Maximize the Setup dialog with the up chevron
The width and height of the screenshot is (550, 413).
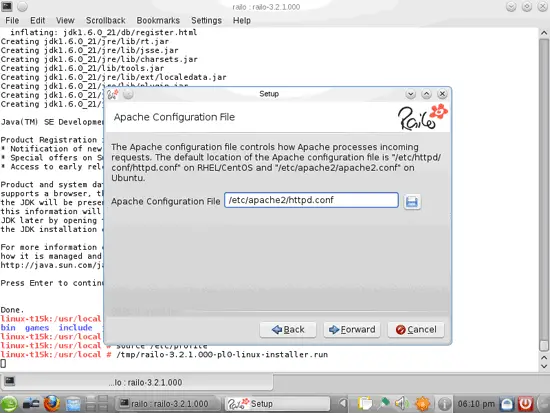(427, 94)
